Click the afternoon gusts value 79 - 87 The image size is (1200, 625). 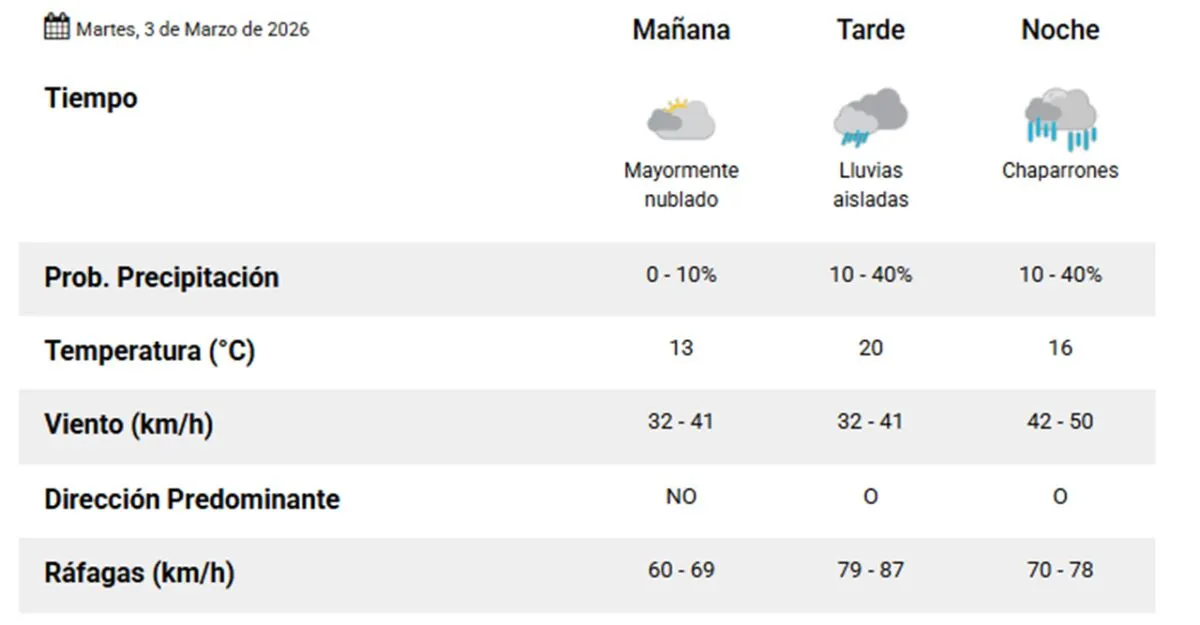point(870,570)
